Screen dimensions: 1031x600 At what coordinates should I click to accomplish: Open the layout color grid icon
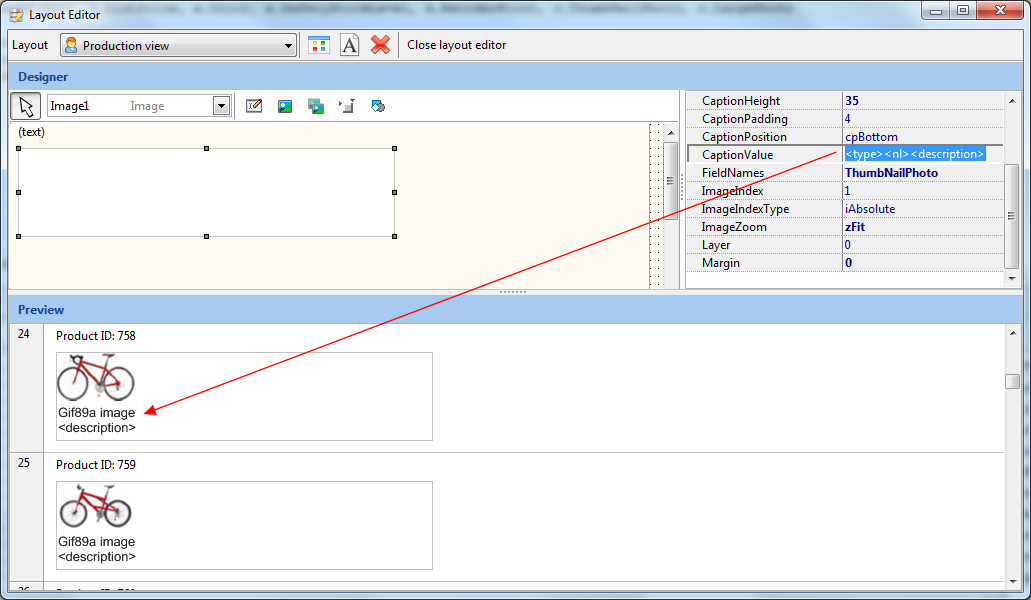[x=318, y=45]
